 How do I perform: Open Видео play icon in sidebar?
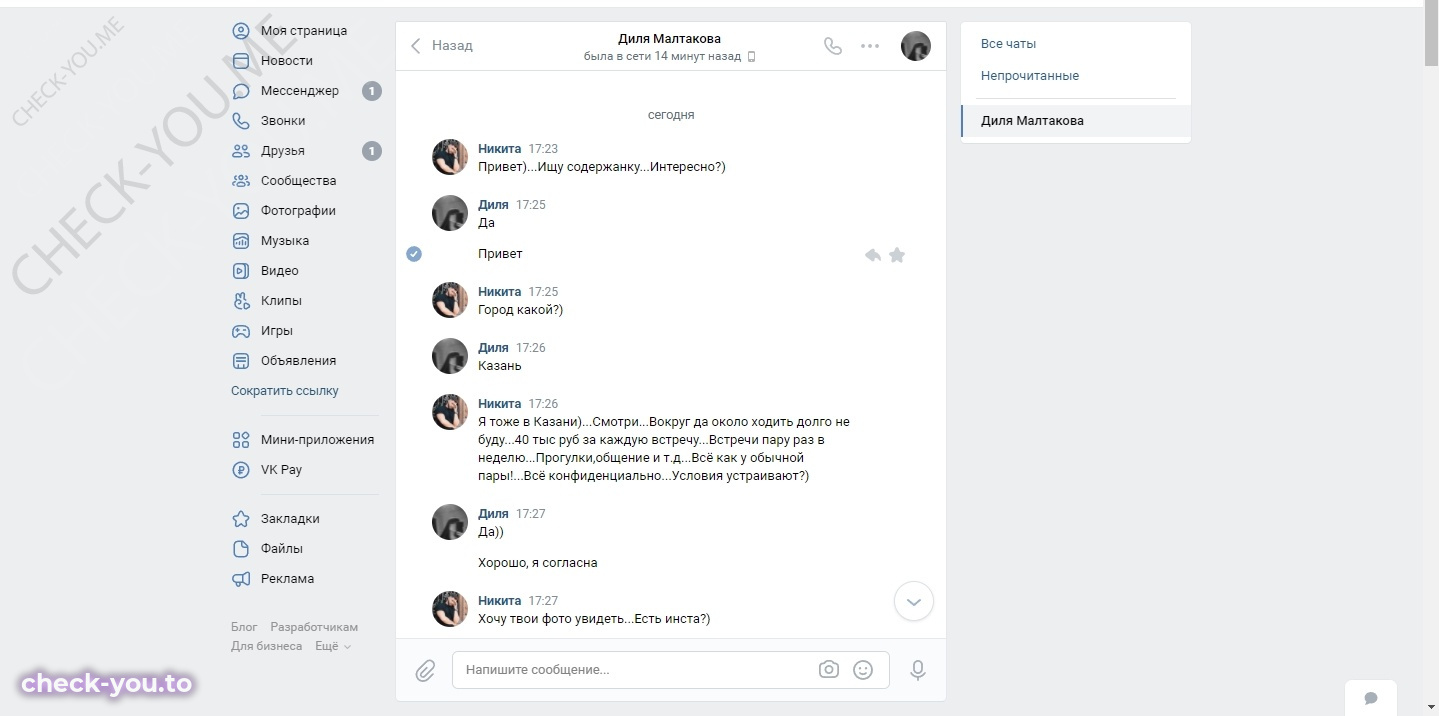coord(241,271)
